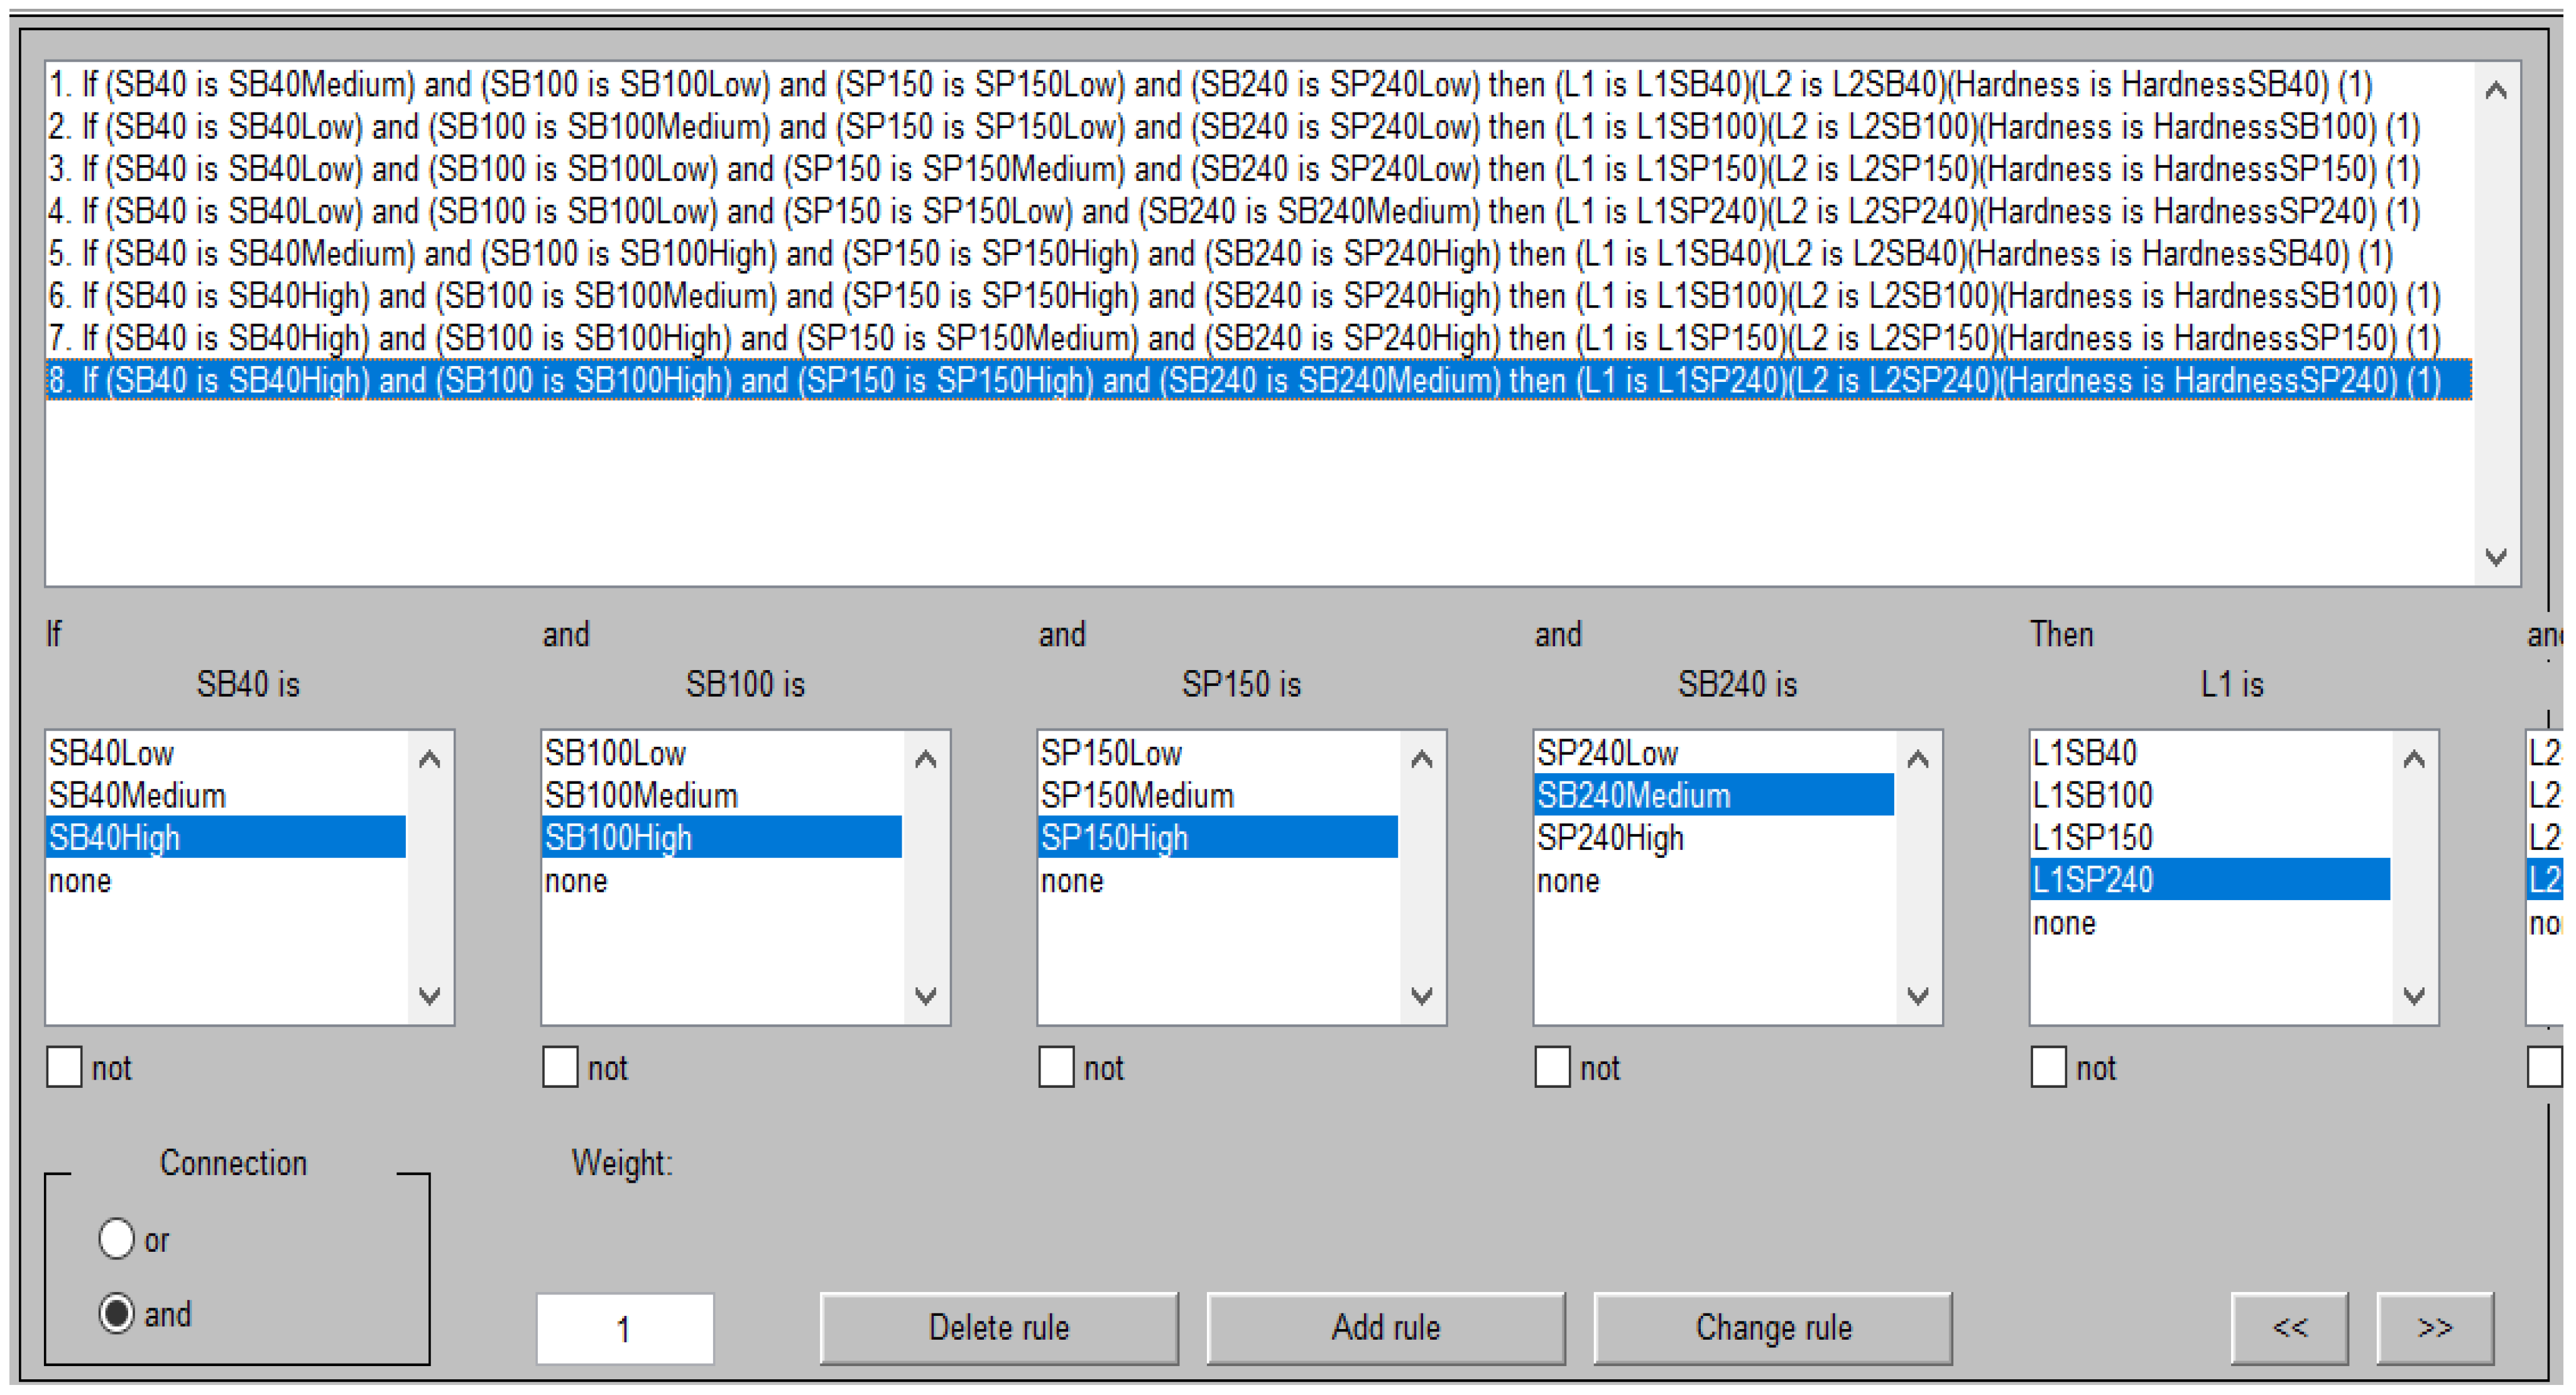The width and height of the screenshot is (2576, 1395).
Task: Click the SB100 list scroll-down arrow
Action: click(x=926, y=995)
